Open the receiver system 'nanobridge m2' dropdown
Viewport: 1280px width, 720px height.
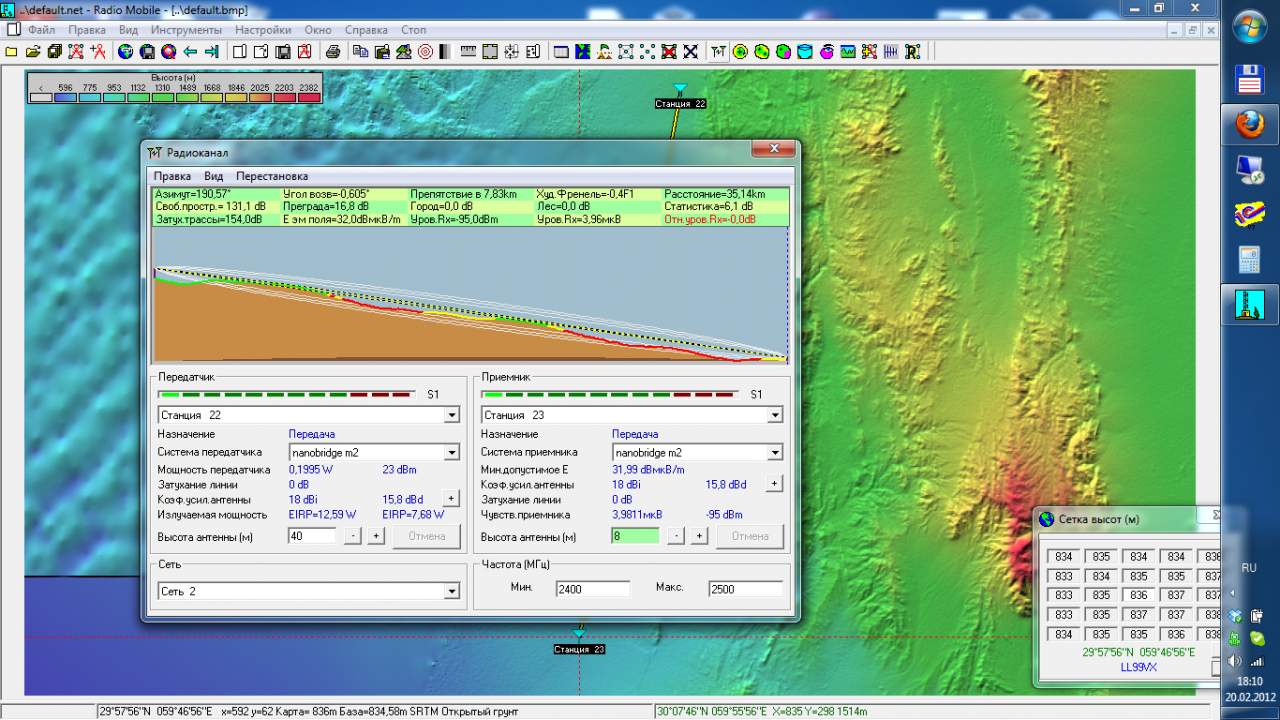coord(774,453)
